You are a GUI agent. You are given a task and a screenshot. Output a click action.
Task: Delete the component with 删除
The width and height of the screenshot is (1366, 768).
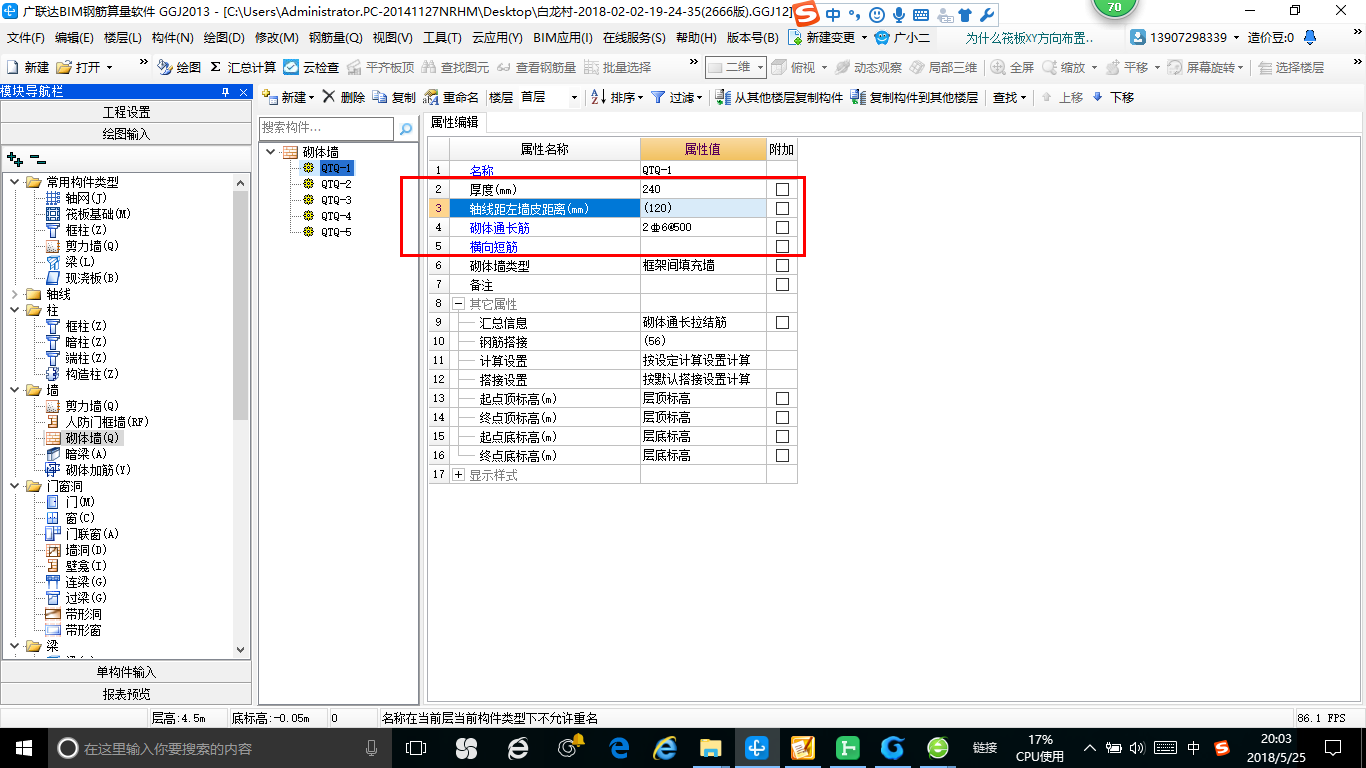point(343,97)
